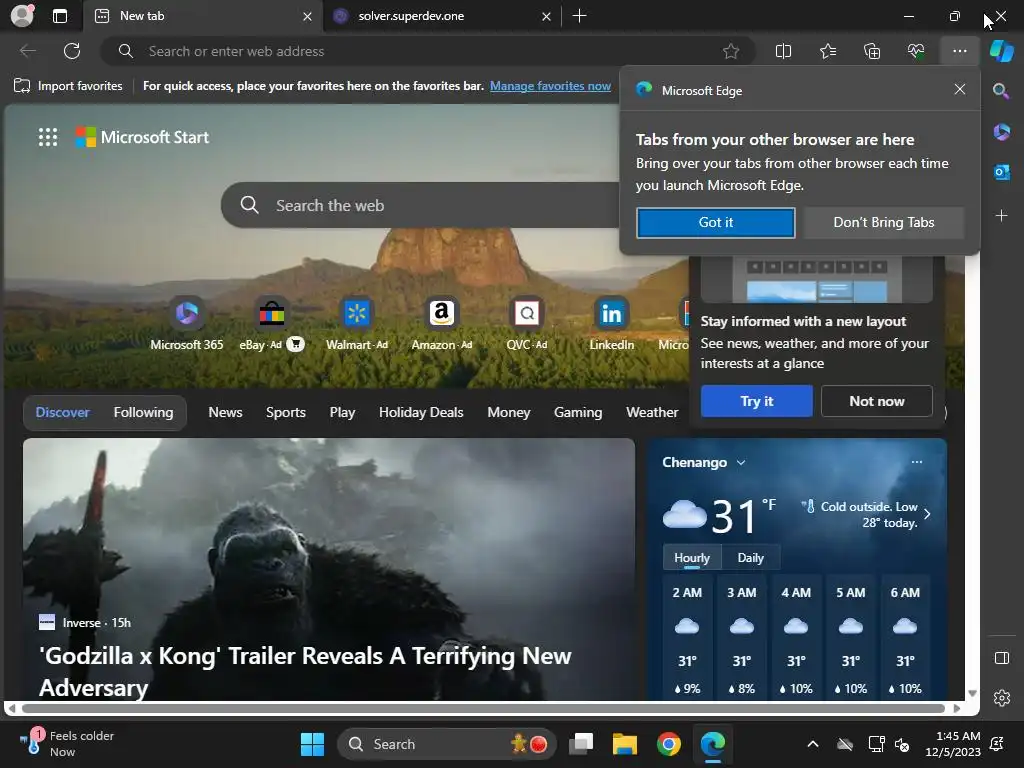Open Task View in taskbar
Screen dimensions: 1024x768
(581, 744)
